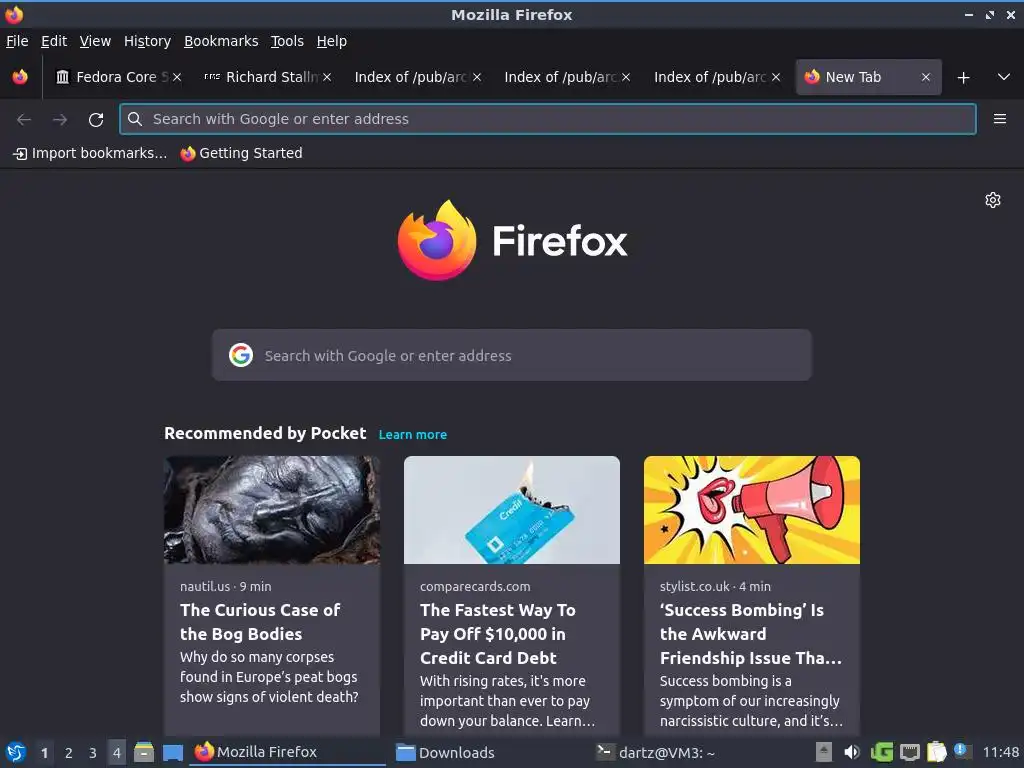The image size is (1024, 768).
Task: Open the system start menu icon
Action: point(16,752)
